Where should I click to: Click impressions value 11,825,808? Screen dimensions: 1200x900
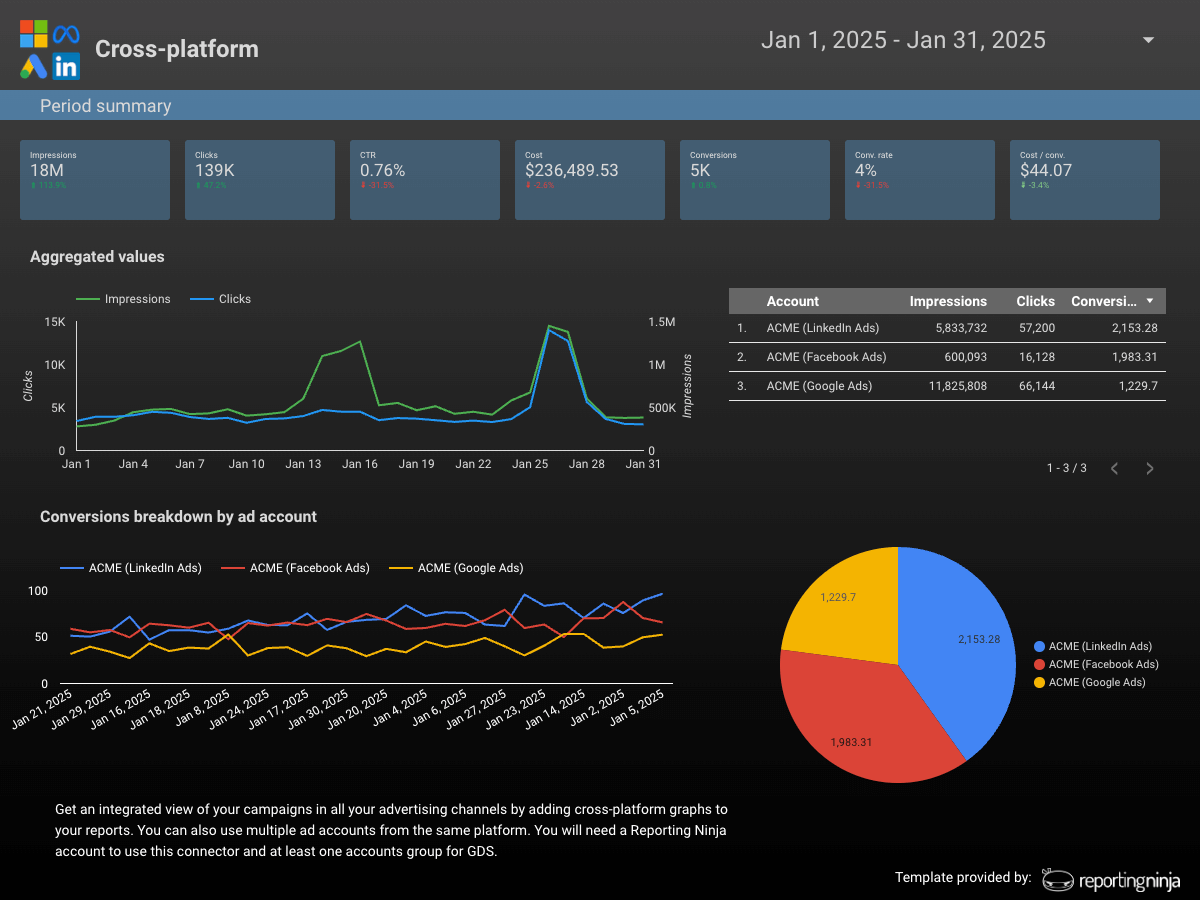click(x=958, y=386)
